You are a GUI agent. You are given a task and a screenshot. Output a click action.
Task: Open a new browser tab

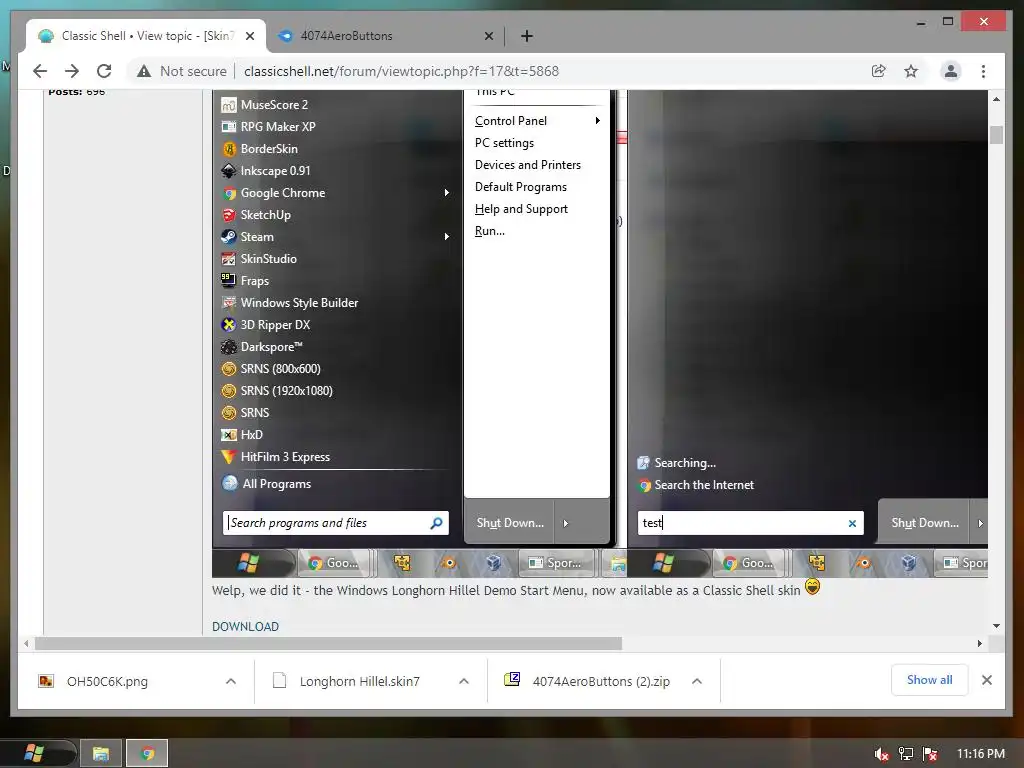(x=527, y=36)
